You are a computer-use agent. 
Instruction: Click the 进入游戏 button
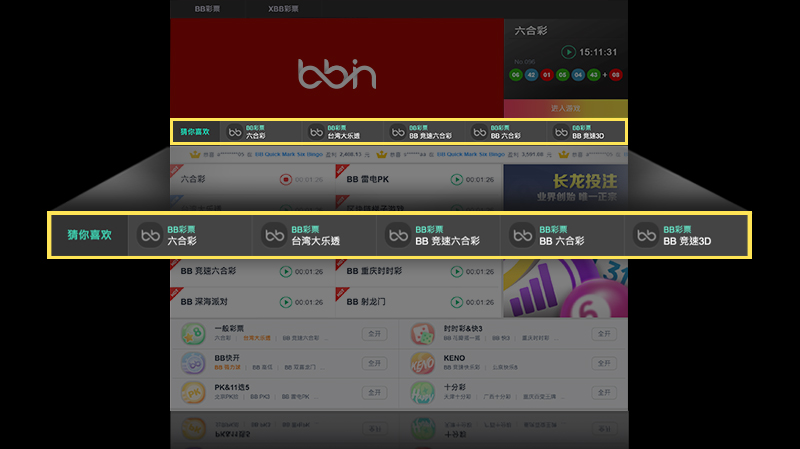click(565, 108)
